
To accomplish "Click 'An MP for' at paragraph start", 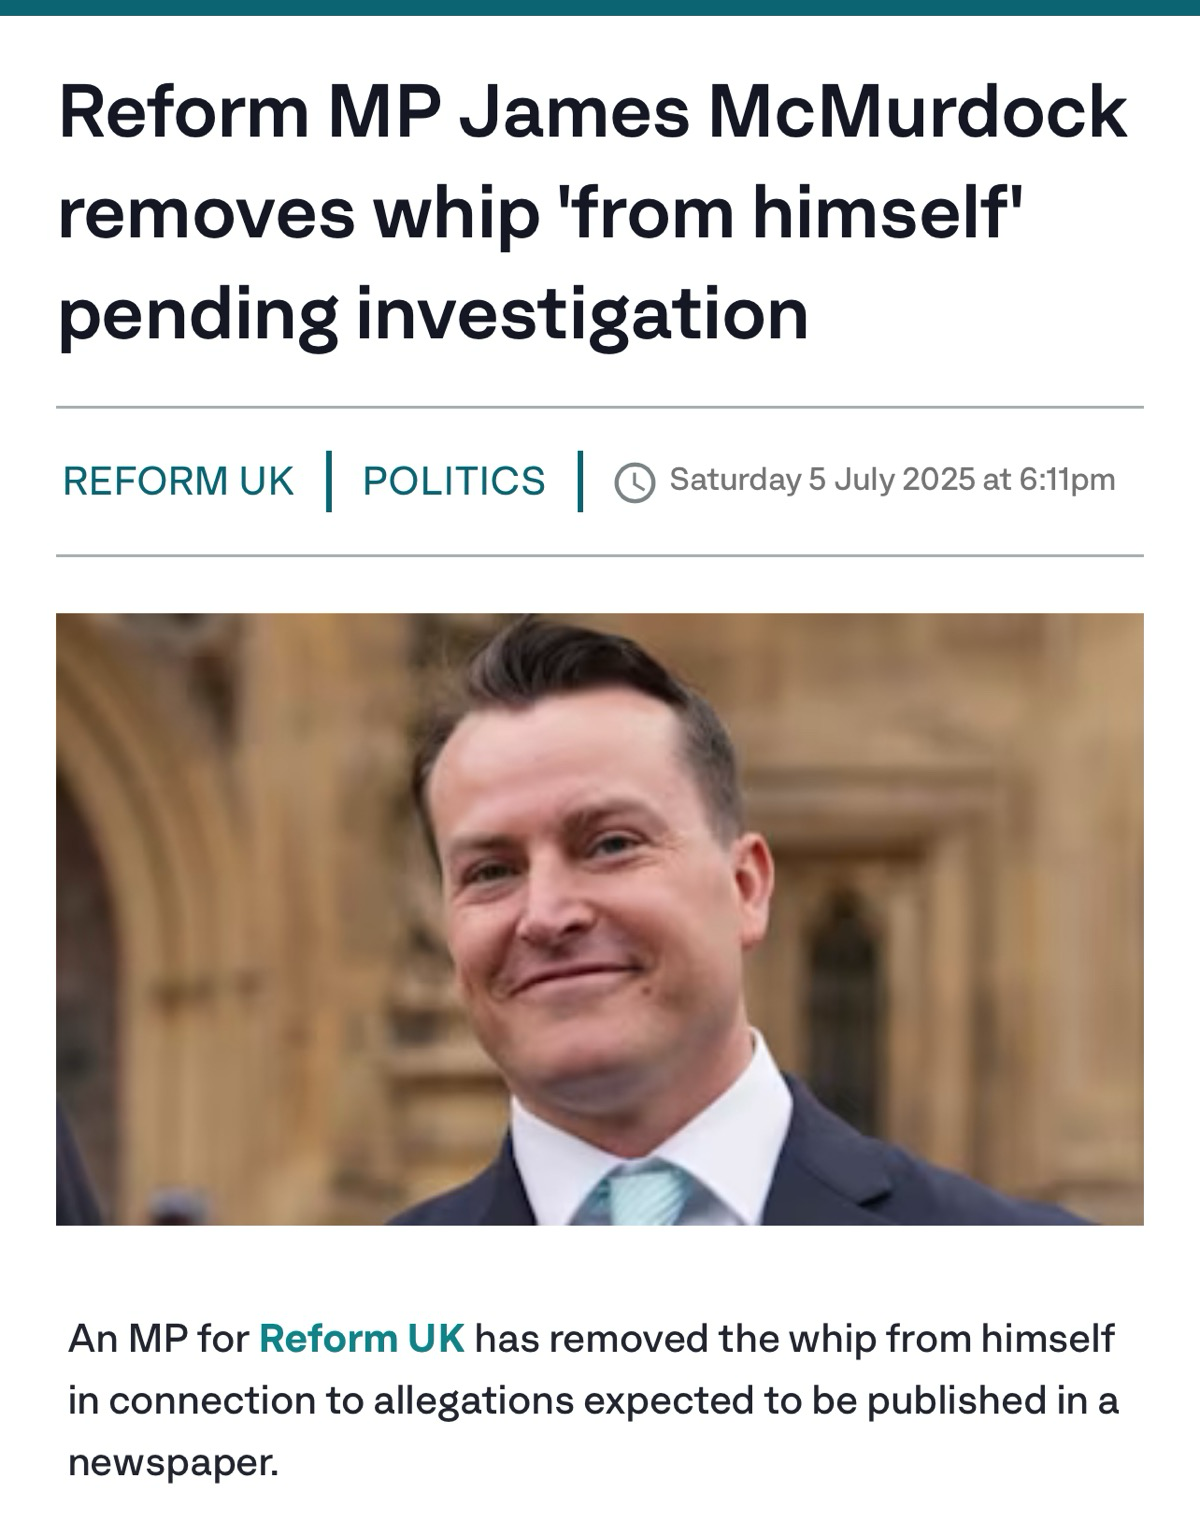I will click(x=158, y=1338).
